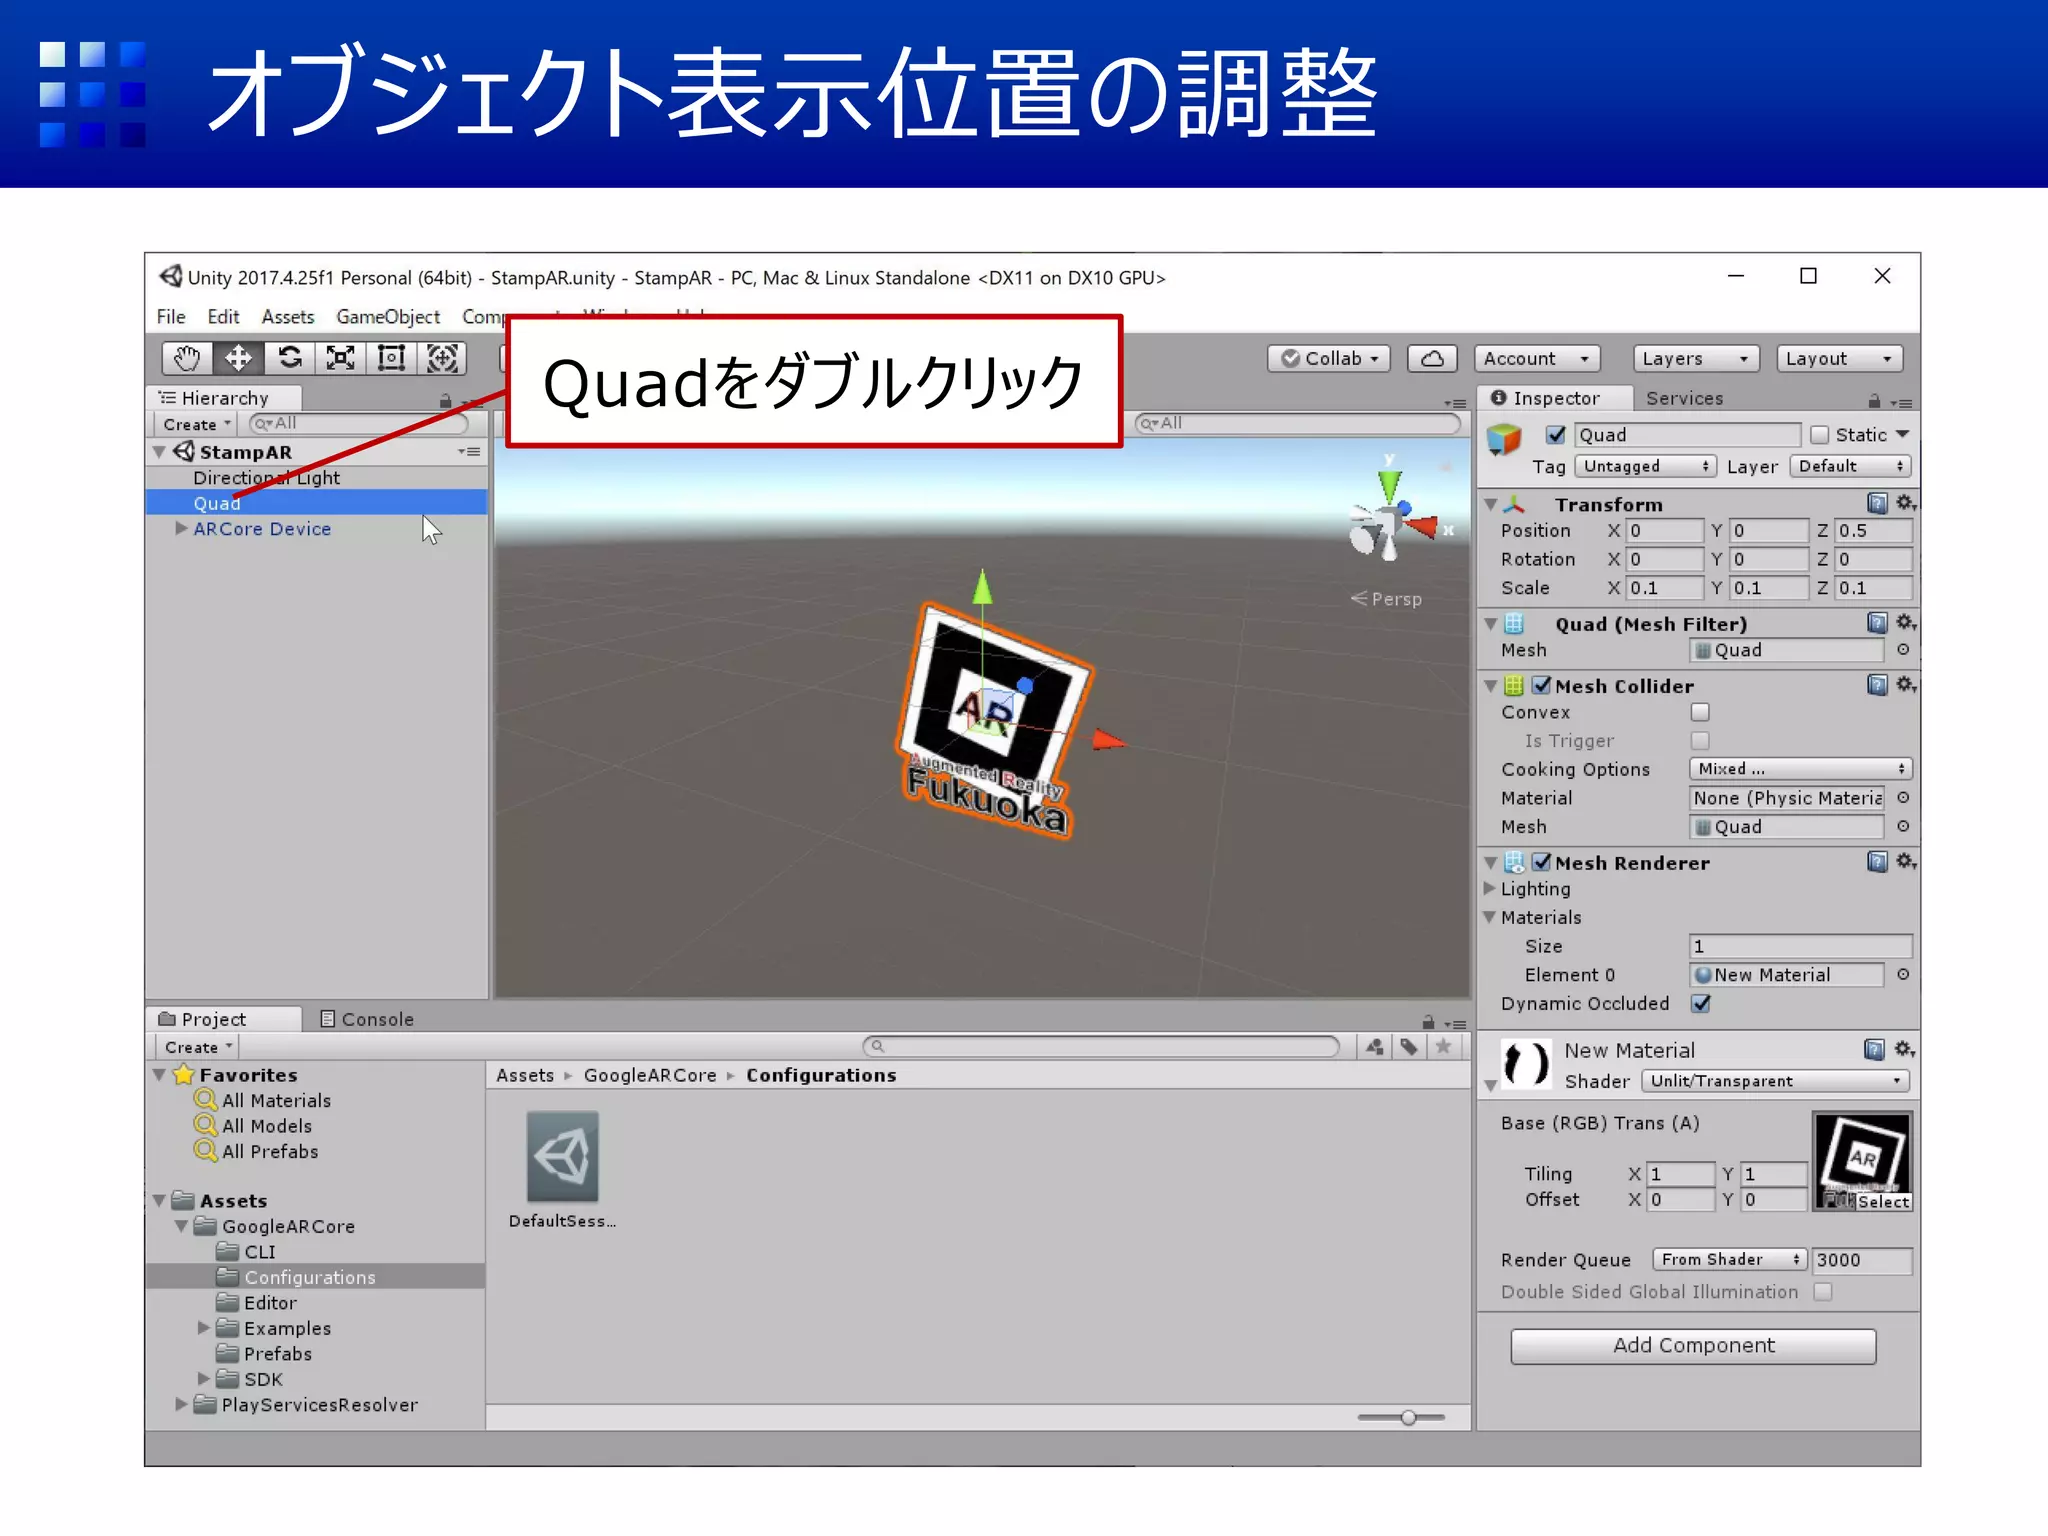Select Directional Light in Hierarchy
Viewport: 2048px width, 1536px height.
pos(266,477)
